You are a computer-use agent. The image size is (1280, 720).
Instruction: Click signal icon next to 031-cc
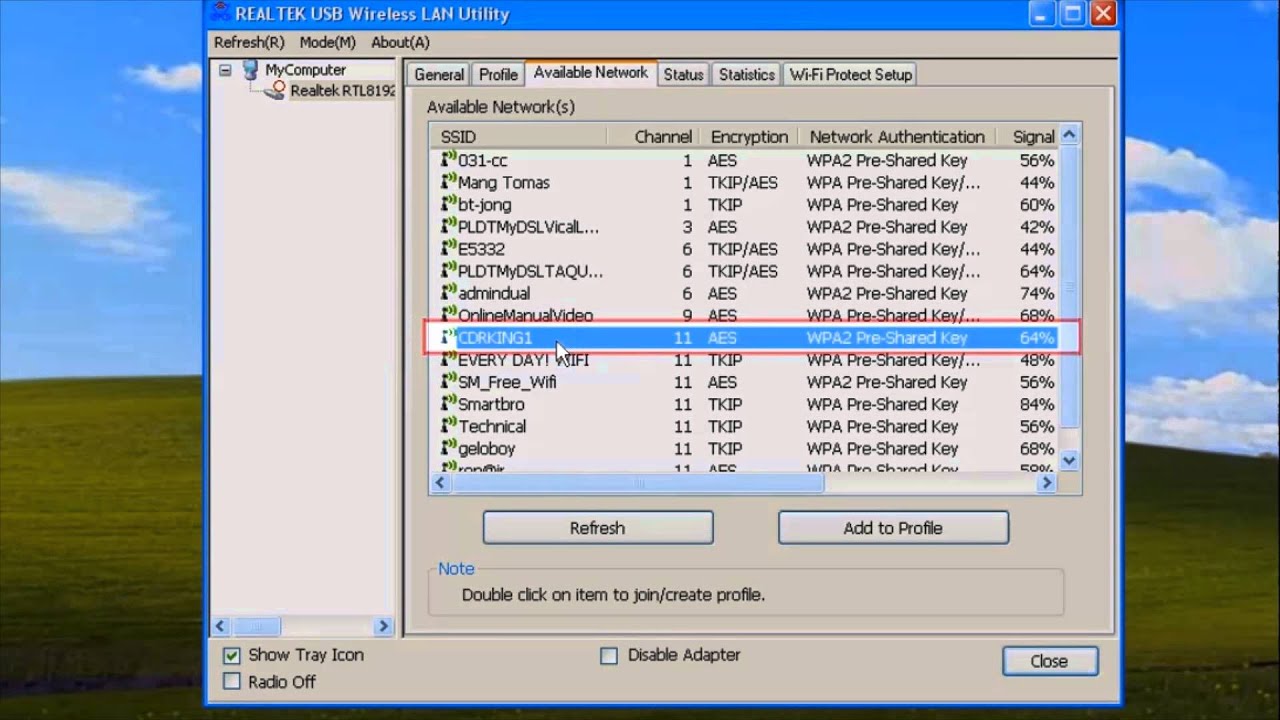click(449, 160)
